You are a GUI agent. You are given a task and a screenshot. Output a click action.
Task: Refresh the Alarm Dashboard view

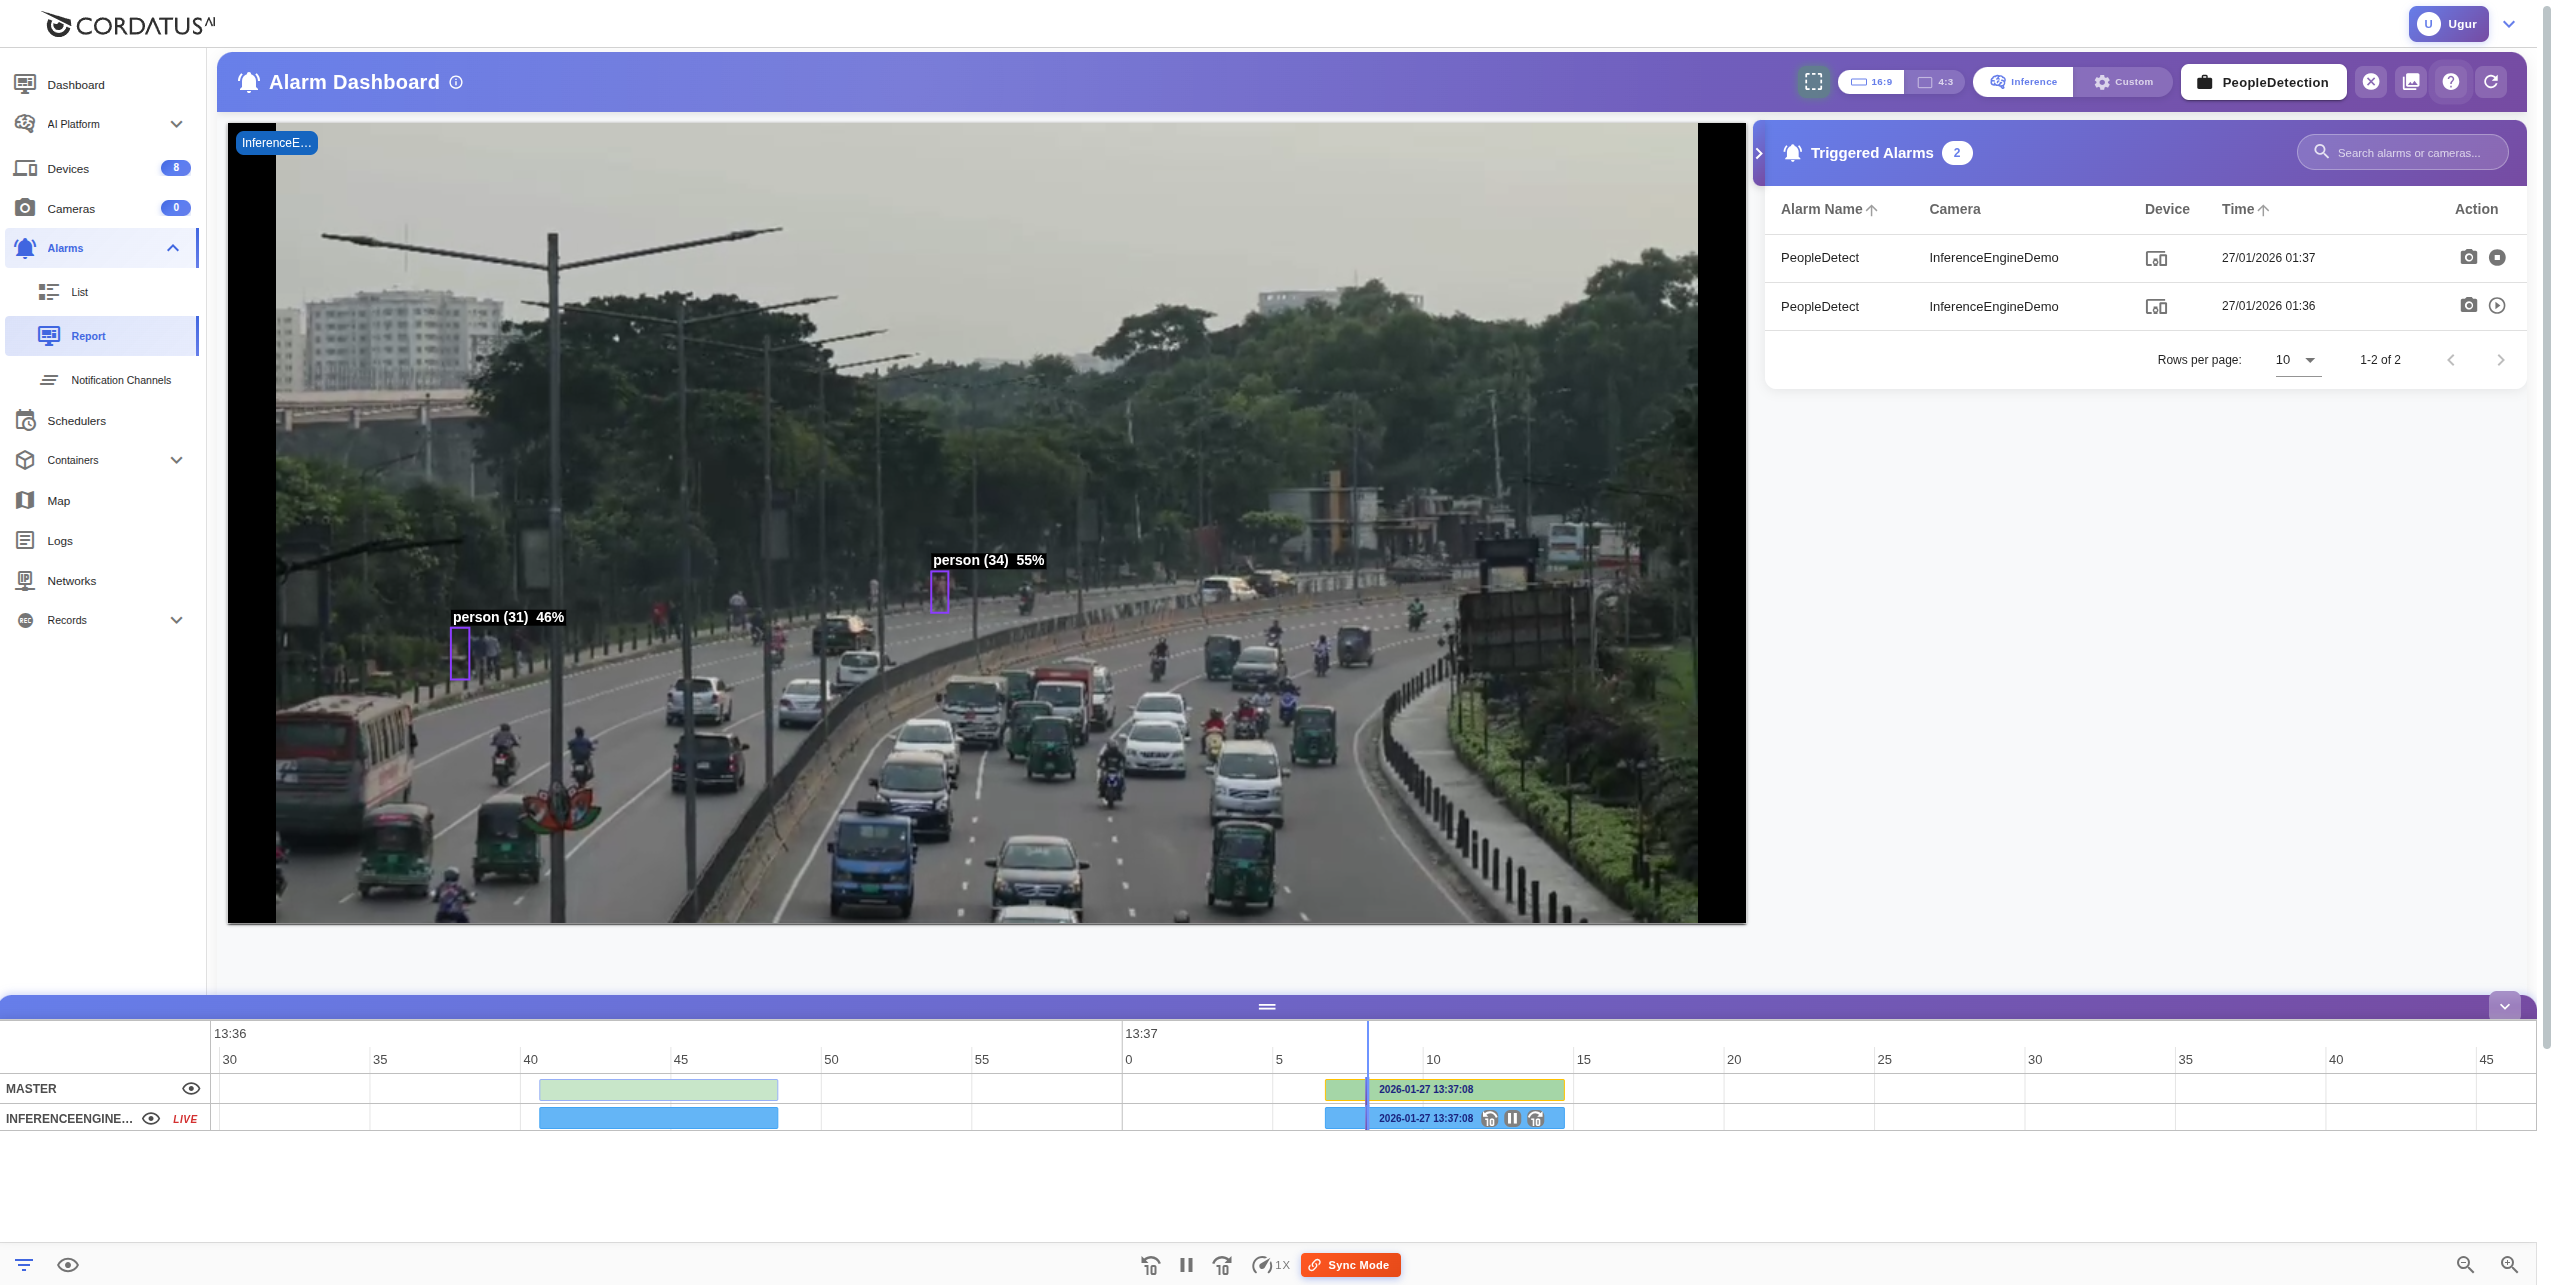[2489, 82]
